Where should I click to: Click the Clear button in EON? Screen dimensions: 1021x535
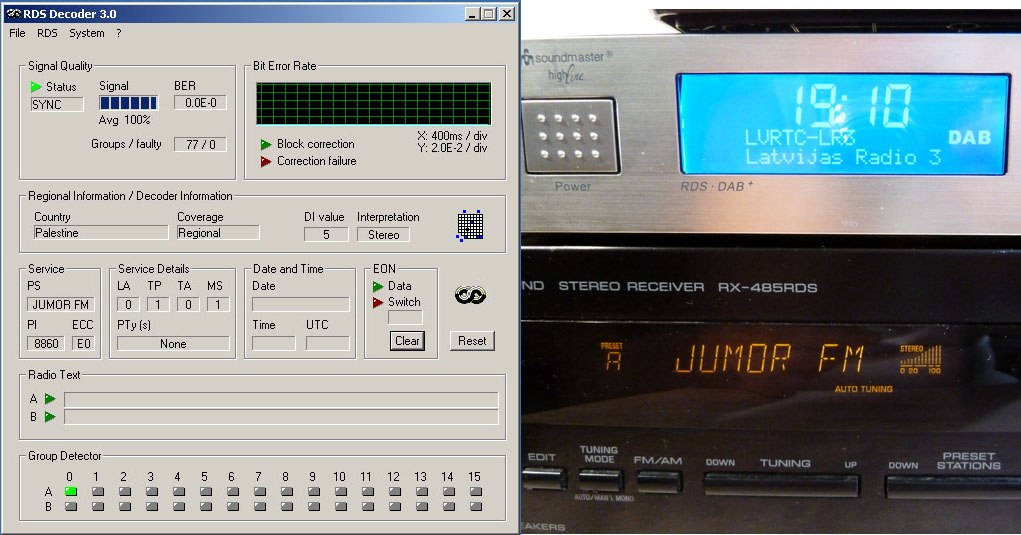tap(407, 341)
